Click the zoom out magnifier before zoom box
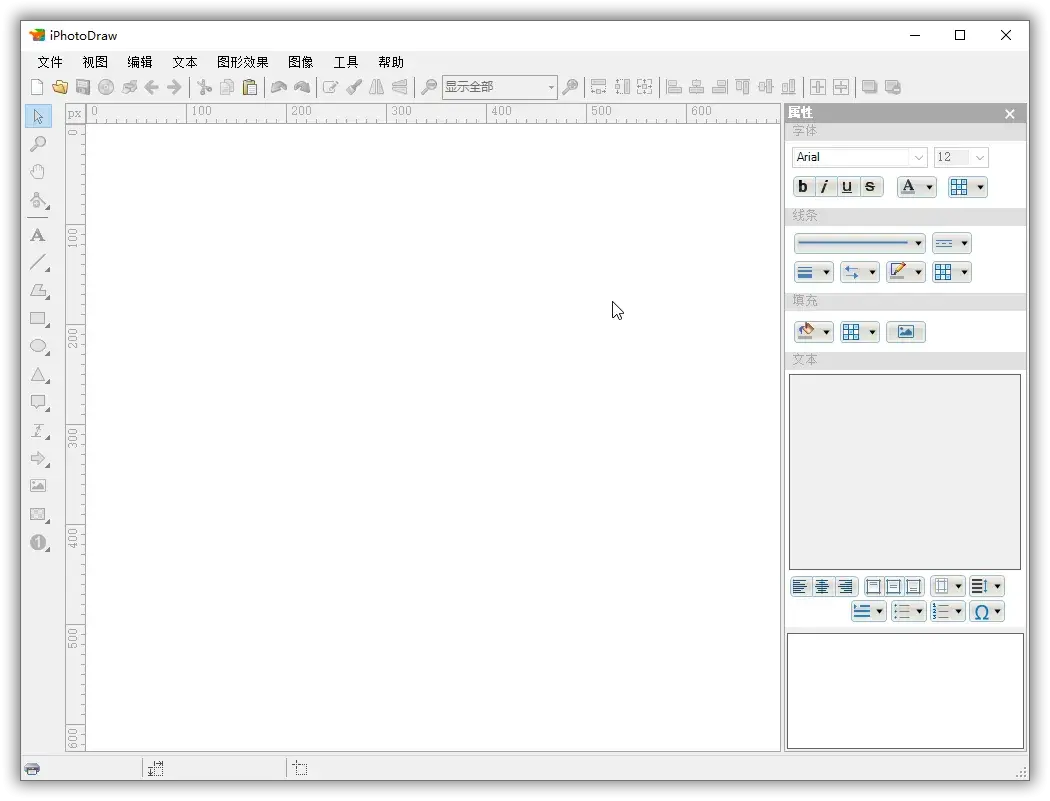 click(429, 87)
